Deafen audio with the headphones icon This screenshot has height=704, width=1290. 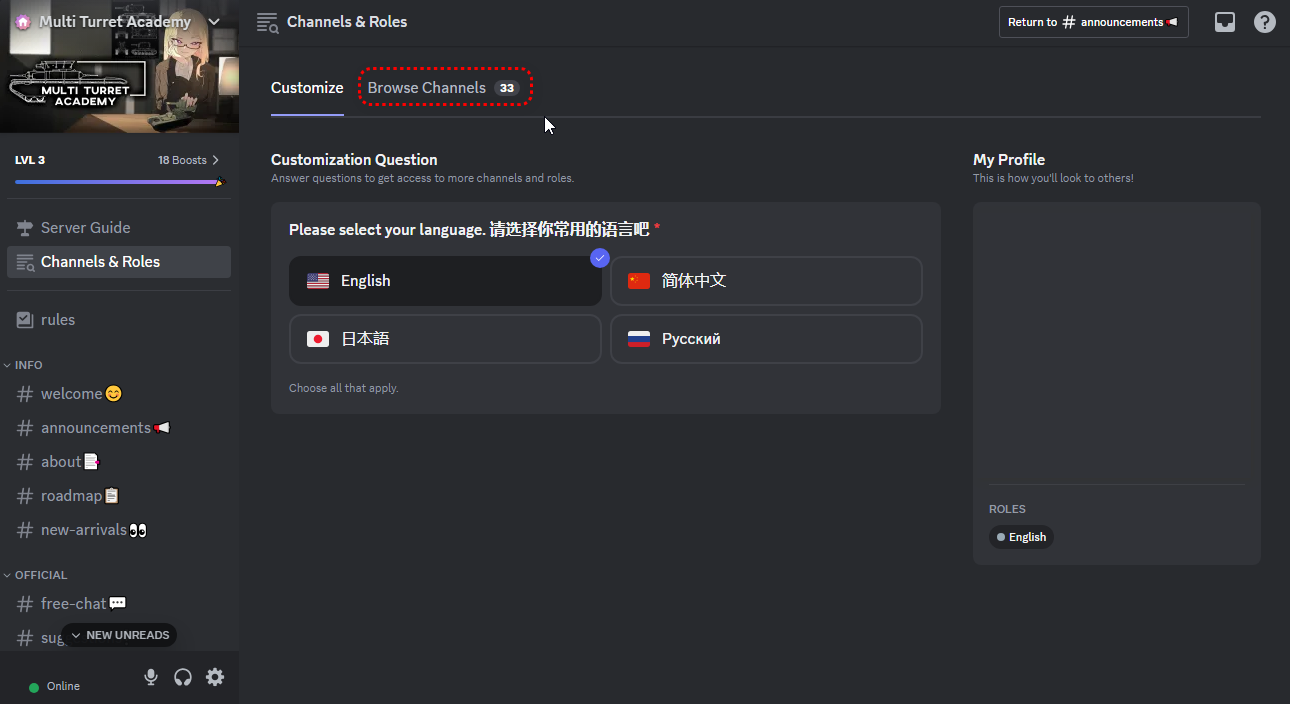tap(183, 677)
